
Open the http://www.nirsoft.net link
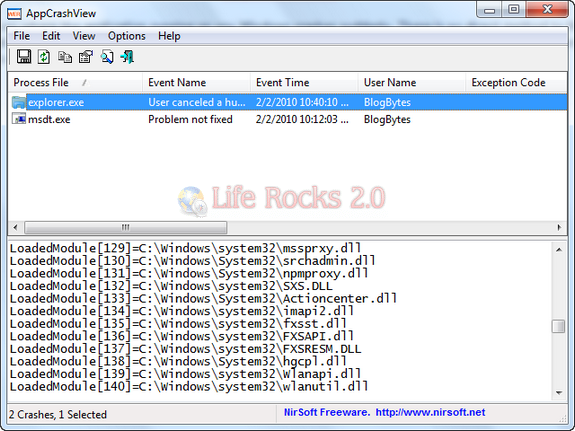point(430,412)
